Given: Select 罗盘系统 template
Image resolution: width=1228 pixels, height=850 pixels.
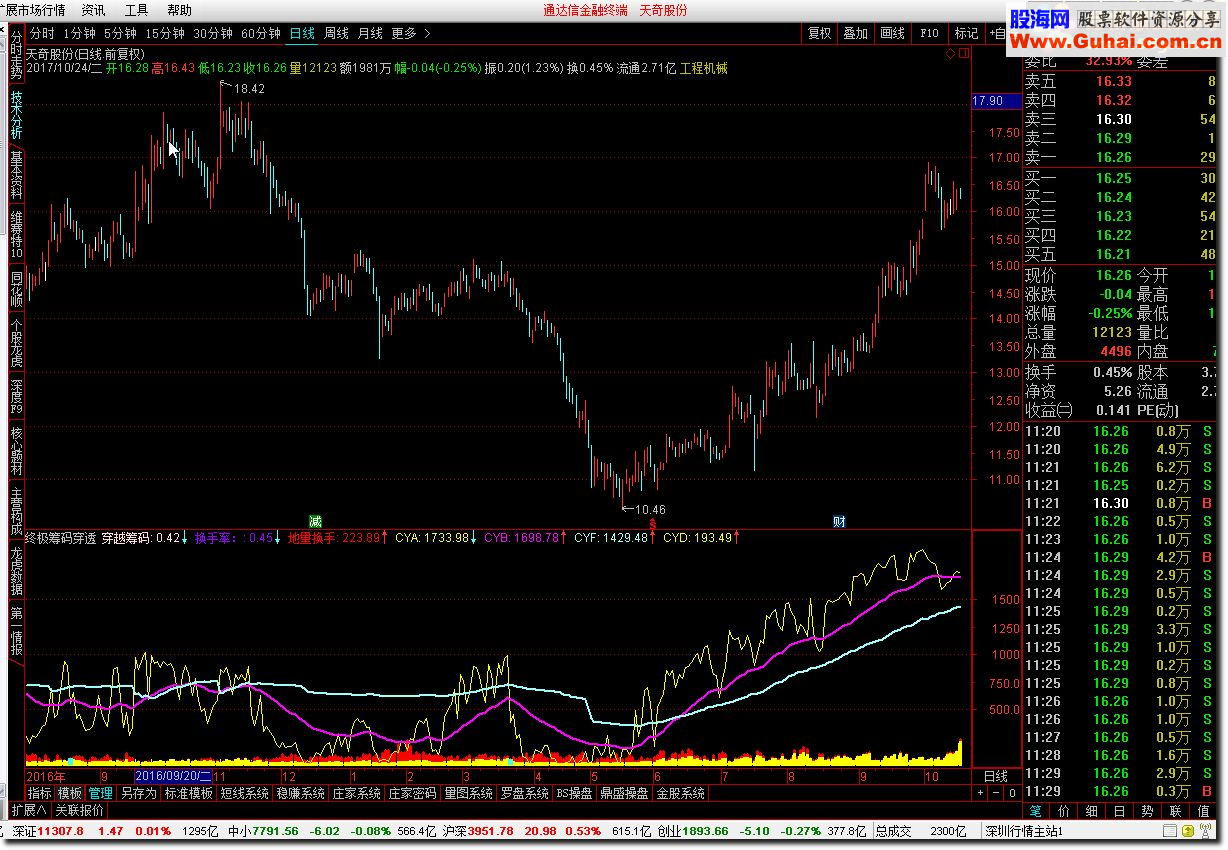Looking at the screenshot, I should pos(524,793).
